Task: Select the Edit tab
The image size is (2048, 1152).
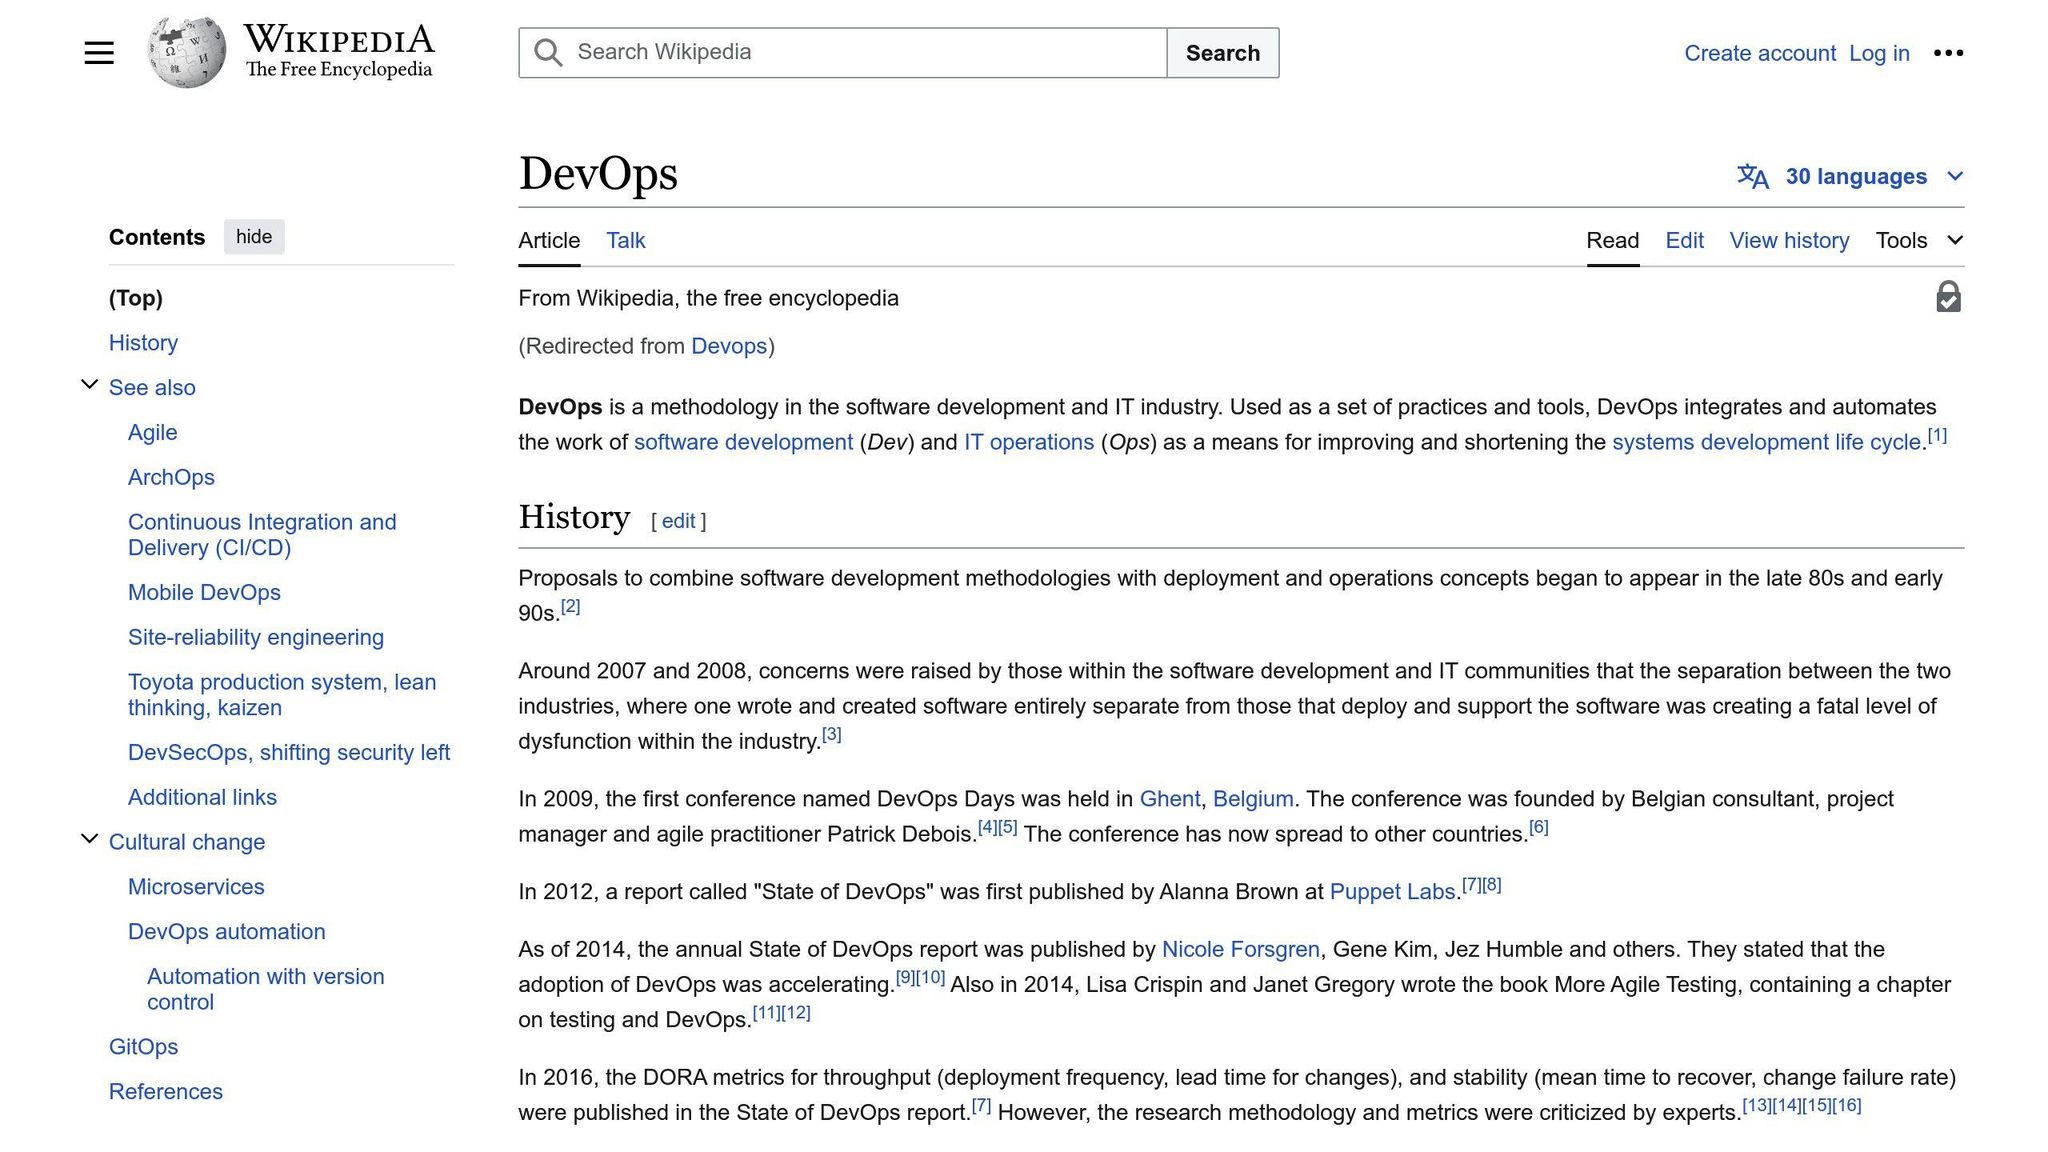Action: pyautogui.click(x=1684, y=240)
